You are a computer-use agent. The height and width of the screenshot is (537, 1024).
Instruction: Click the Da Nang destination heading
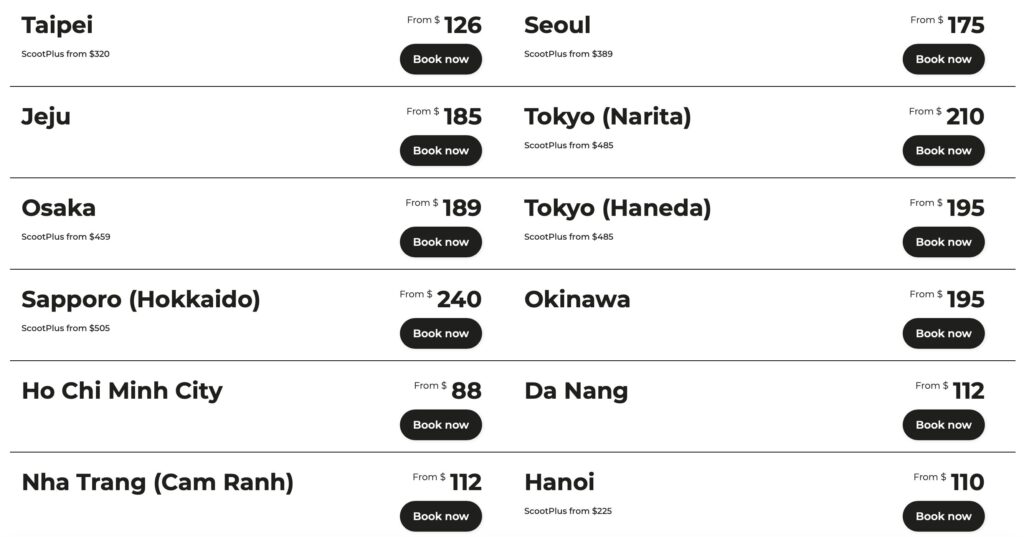tap(576, 391)
